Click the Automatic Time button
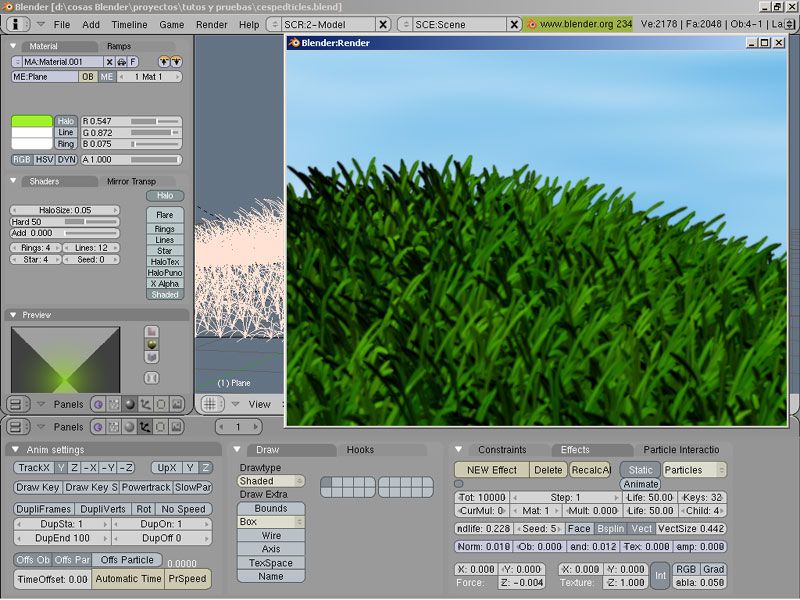Image resolution: width=800 pixels, height=600 pixels. click(x=129, y=579)
